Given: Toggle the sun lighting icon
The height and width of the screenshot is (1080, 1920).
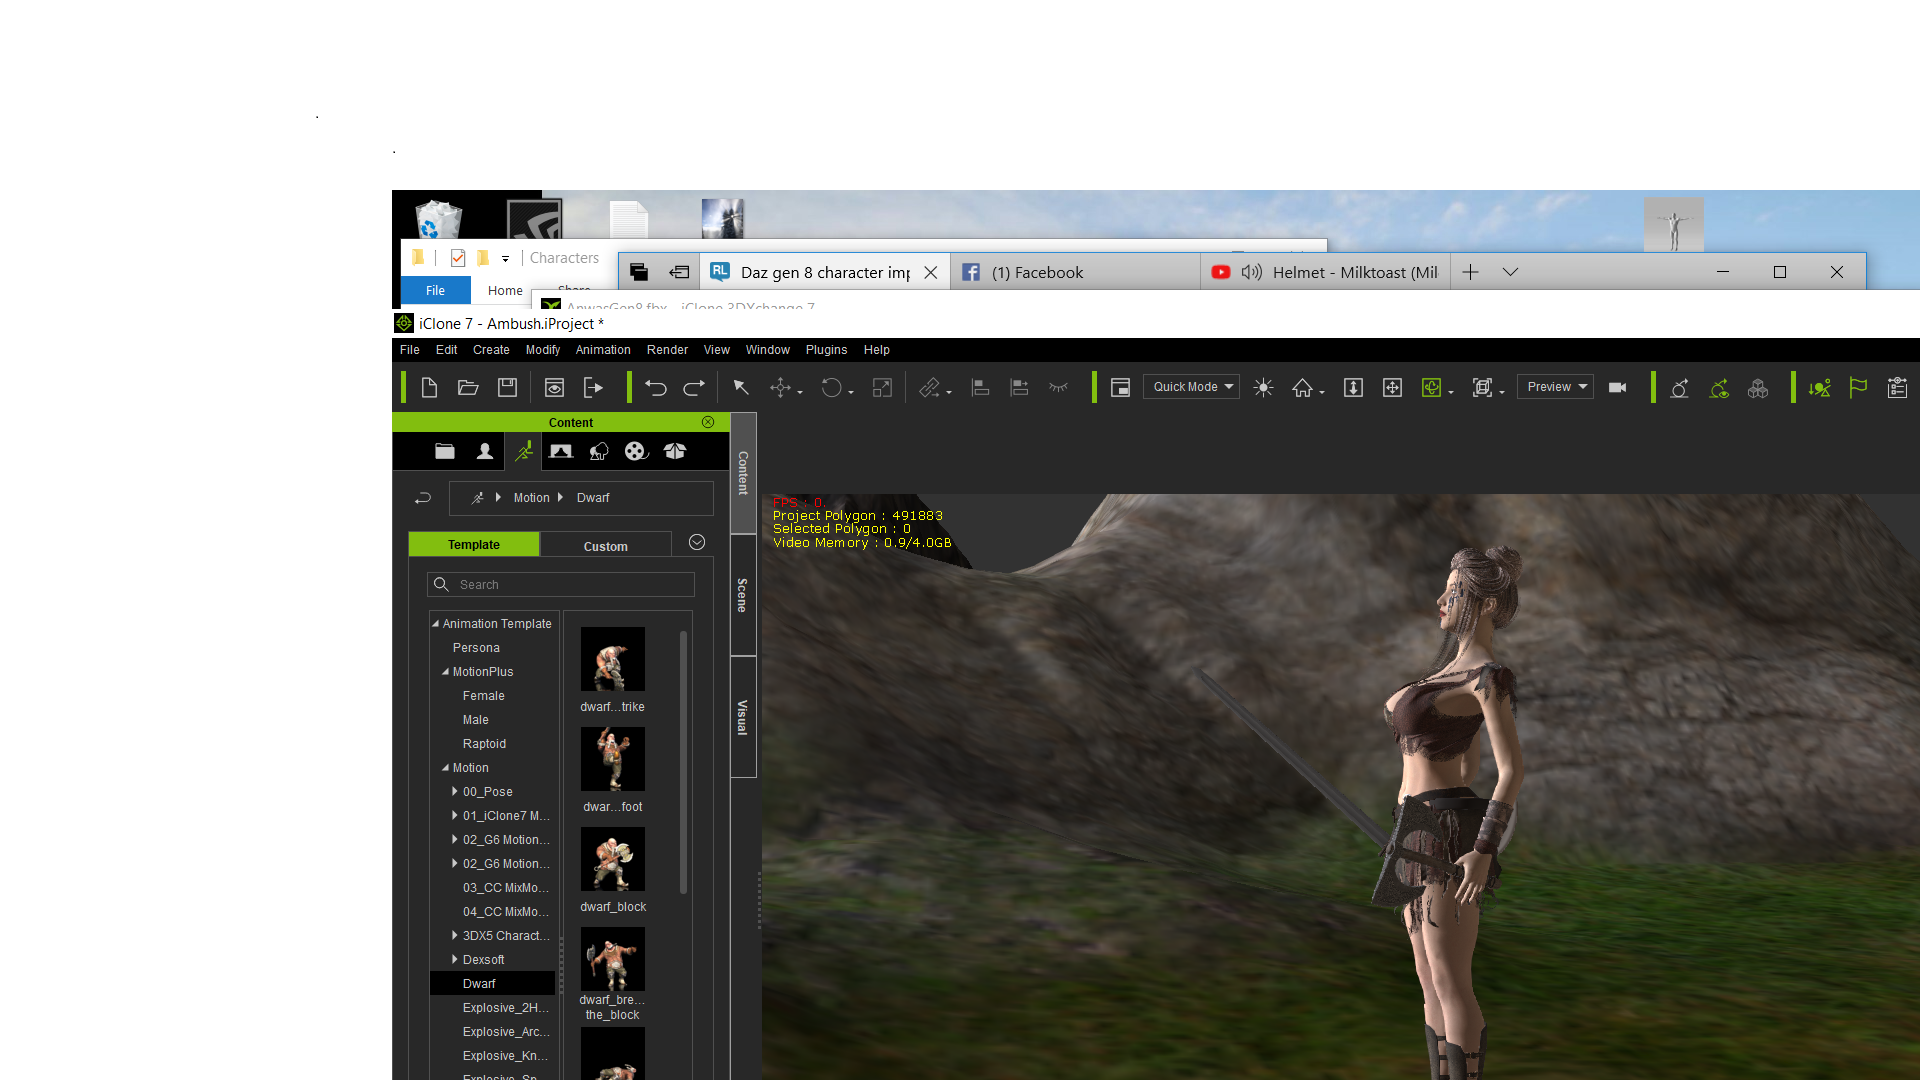Looking at the screenshot, I should click(1263, 388).
